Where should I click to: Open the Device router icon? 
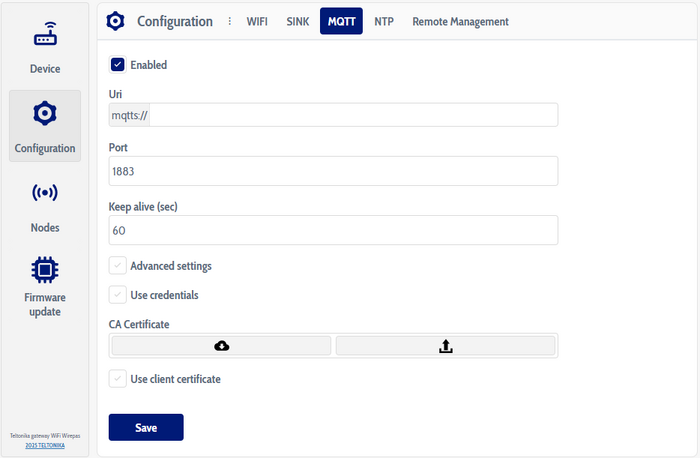point(45,37)
